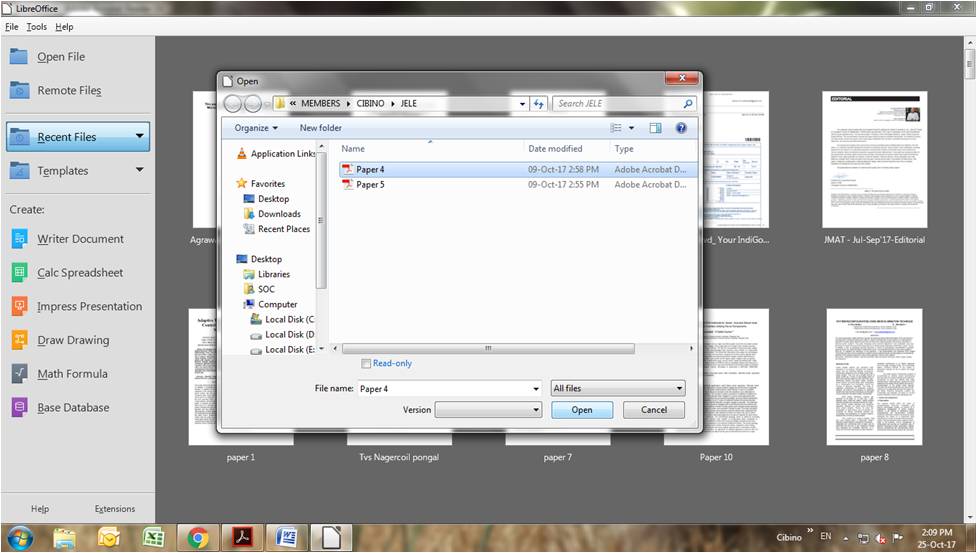Click the Open File folder icon
Viewport: 977px width, 553px height.
point(19,57)
